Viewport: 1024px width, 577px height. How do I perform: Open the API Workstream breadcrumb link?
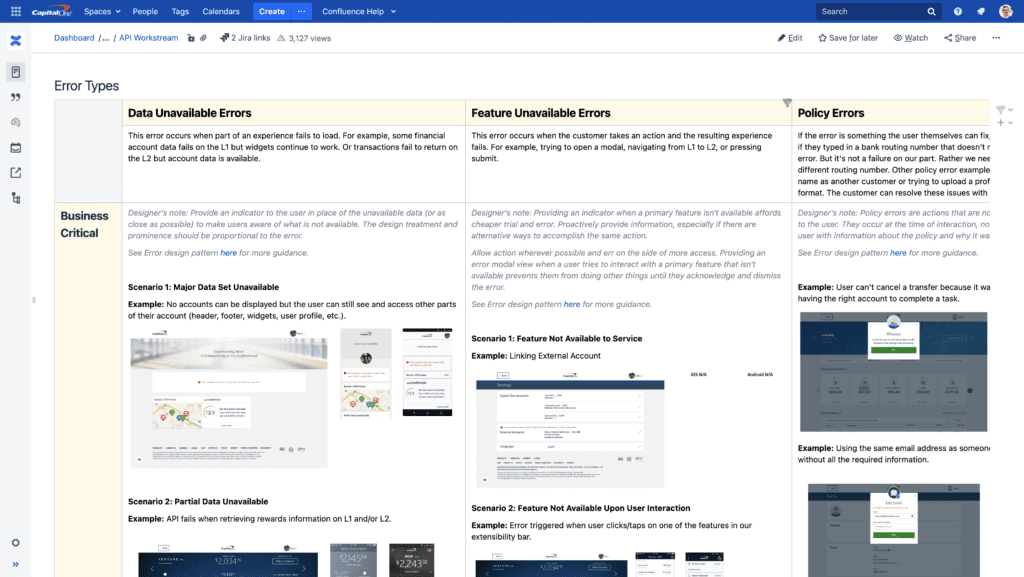(148, 38)
